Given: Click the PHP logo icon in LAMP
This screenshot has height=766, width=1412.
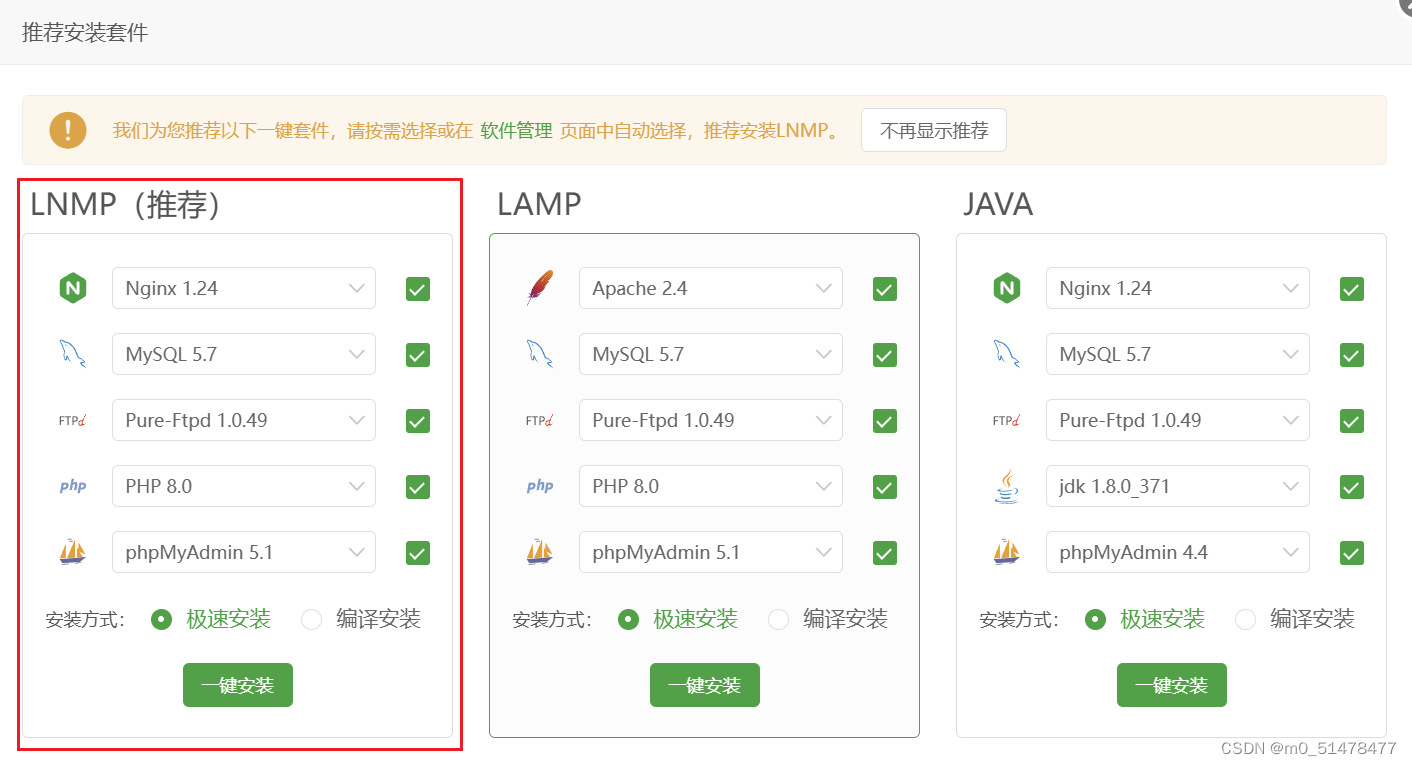Looking at the screenshot, I should 539,486.
